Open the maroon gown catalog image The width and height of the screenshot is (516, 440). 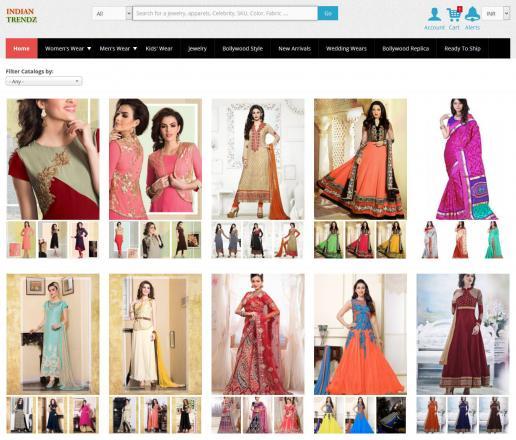pyautogui.click(x=463, y=334)
